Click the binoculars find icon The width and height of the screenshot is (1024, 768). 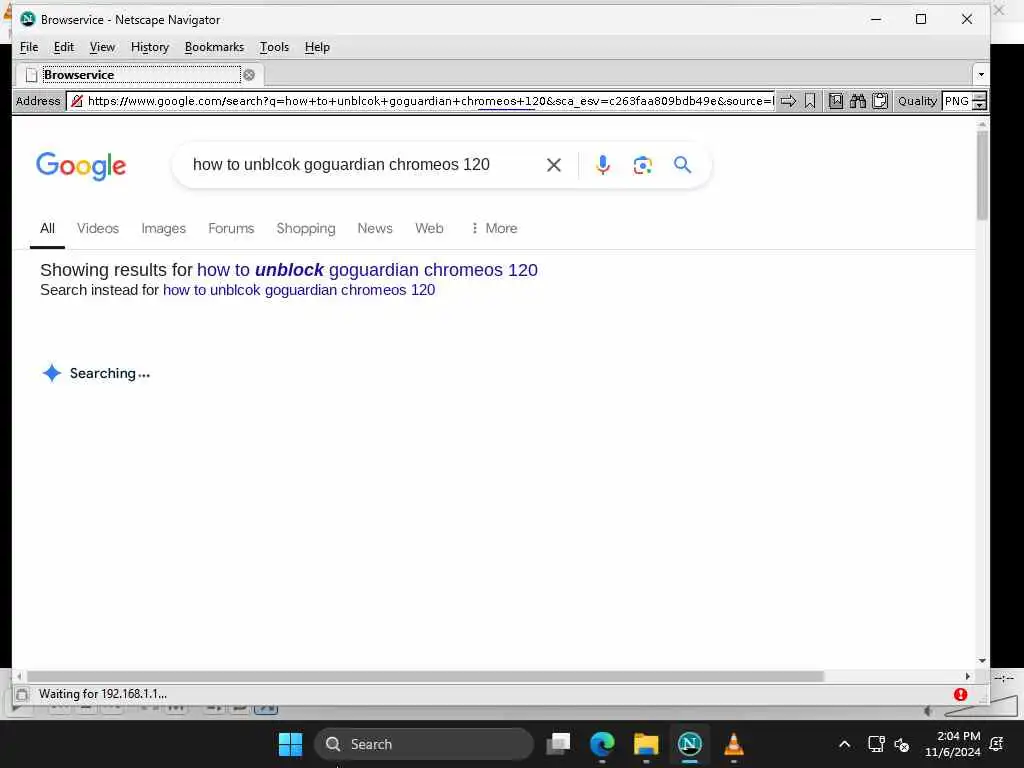coord(857,101)
